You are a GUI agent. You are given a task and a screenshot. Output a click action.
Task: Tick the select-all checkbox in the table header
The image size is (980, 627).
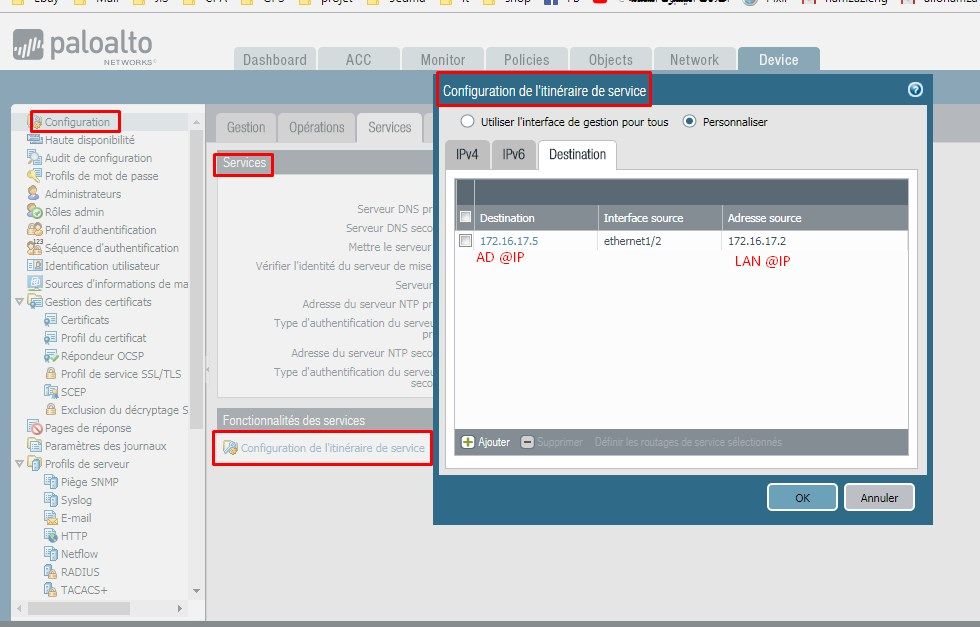(465, 217)
